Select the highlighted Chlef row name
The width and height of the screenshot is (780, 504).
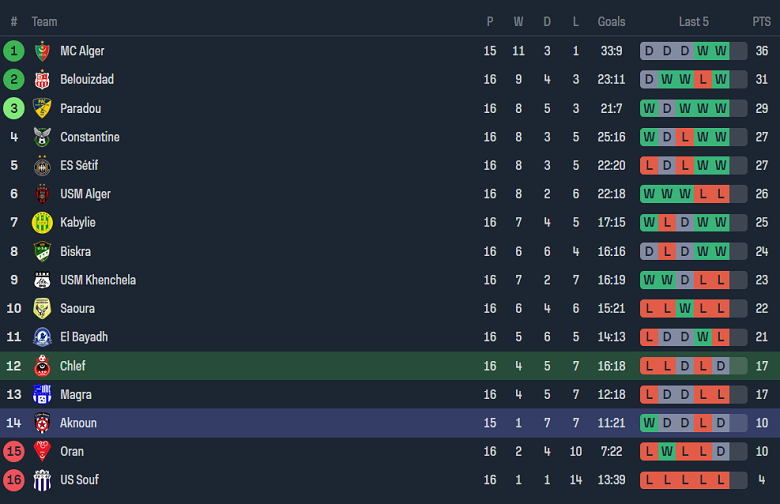[73, 366]
